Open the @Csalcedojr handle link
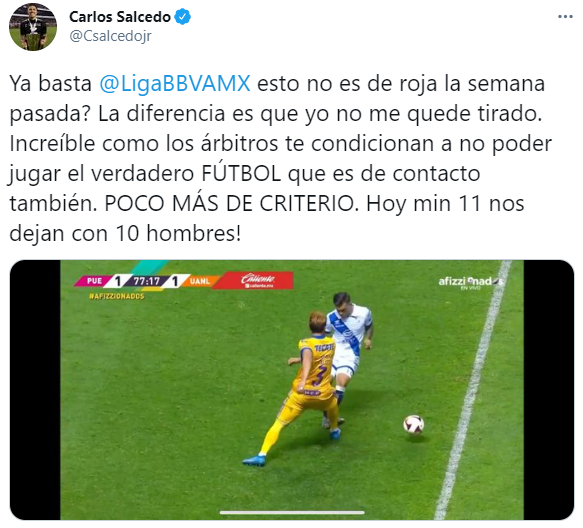583x528 pixels. click(110, 36)
